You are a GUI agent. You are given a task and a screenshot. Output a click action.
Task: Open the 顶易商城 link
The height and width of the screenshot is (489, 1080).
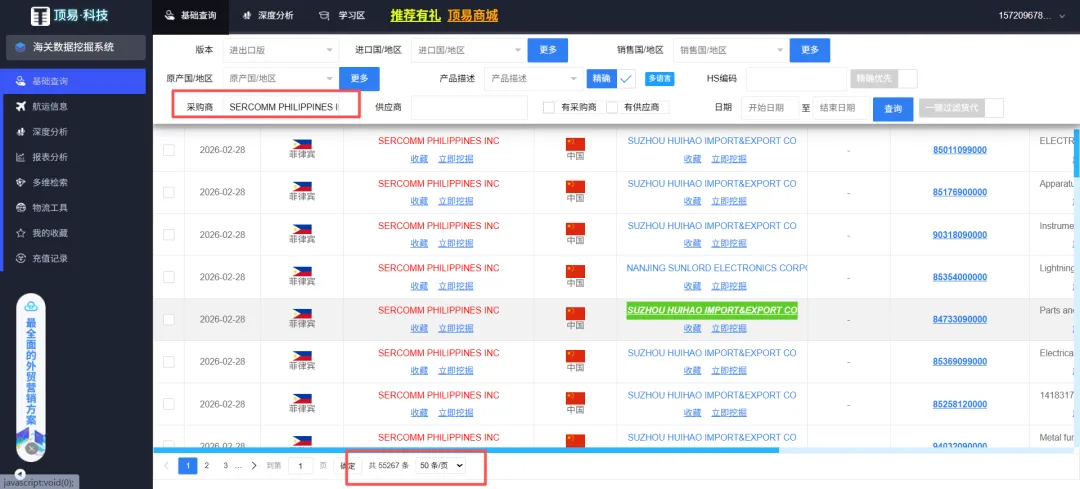click(472, 15)
